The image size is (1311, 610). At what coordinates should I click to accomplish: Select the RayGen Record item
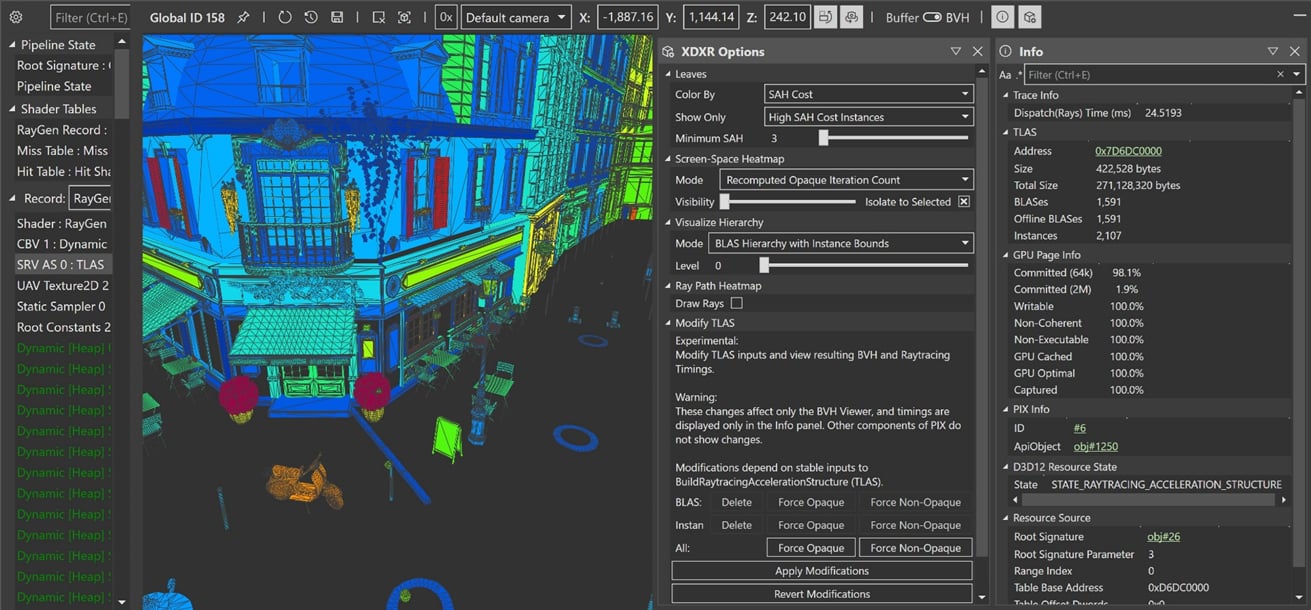point(63,130)
